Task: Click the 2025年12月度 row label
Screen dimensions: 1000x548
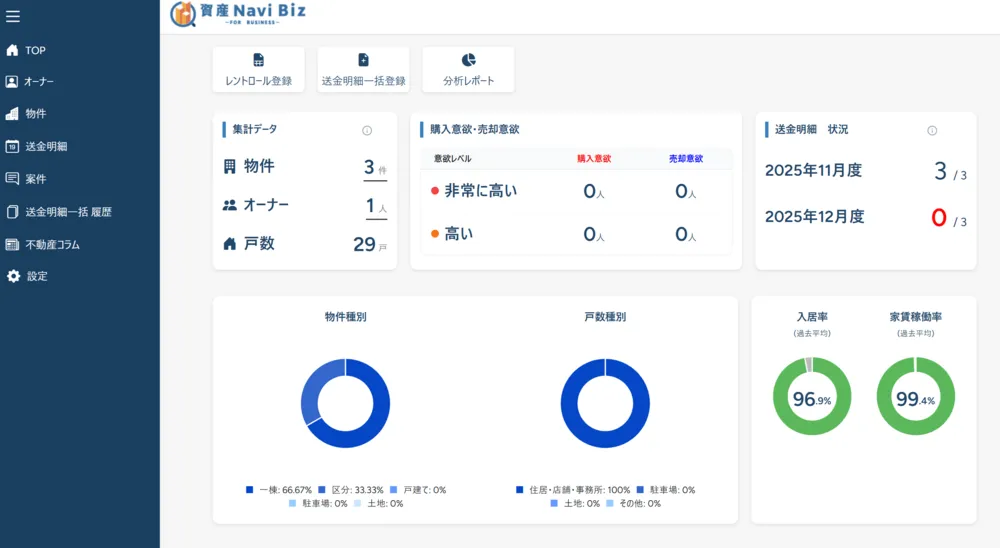Action: point(814,217)
